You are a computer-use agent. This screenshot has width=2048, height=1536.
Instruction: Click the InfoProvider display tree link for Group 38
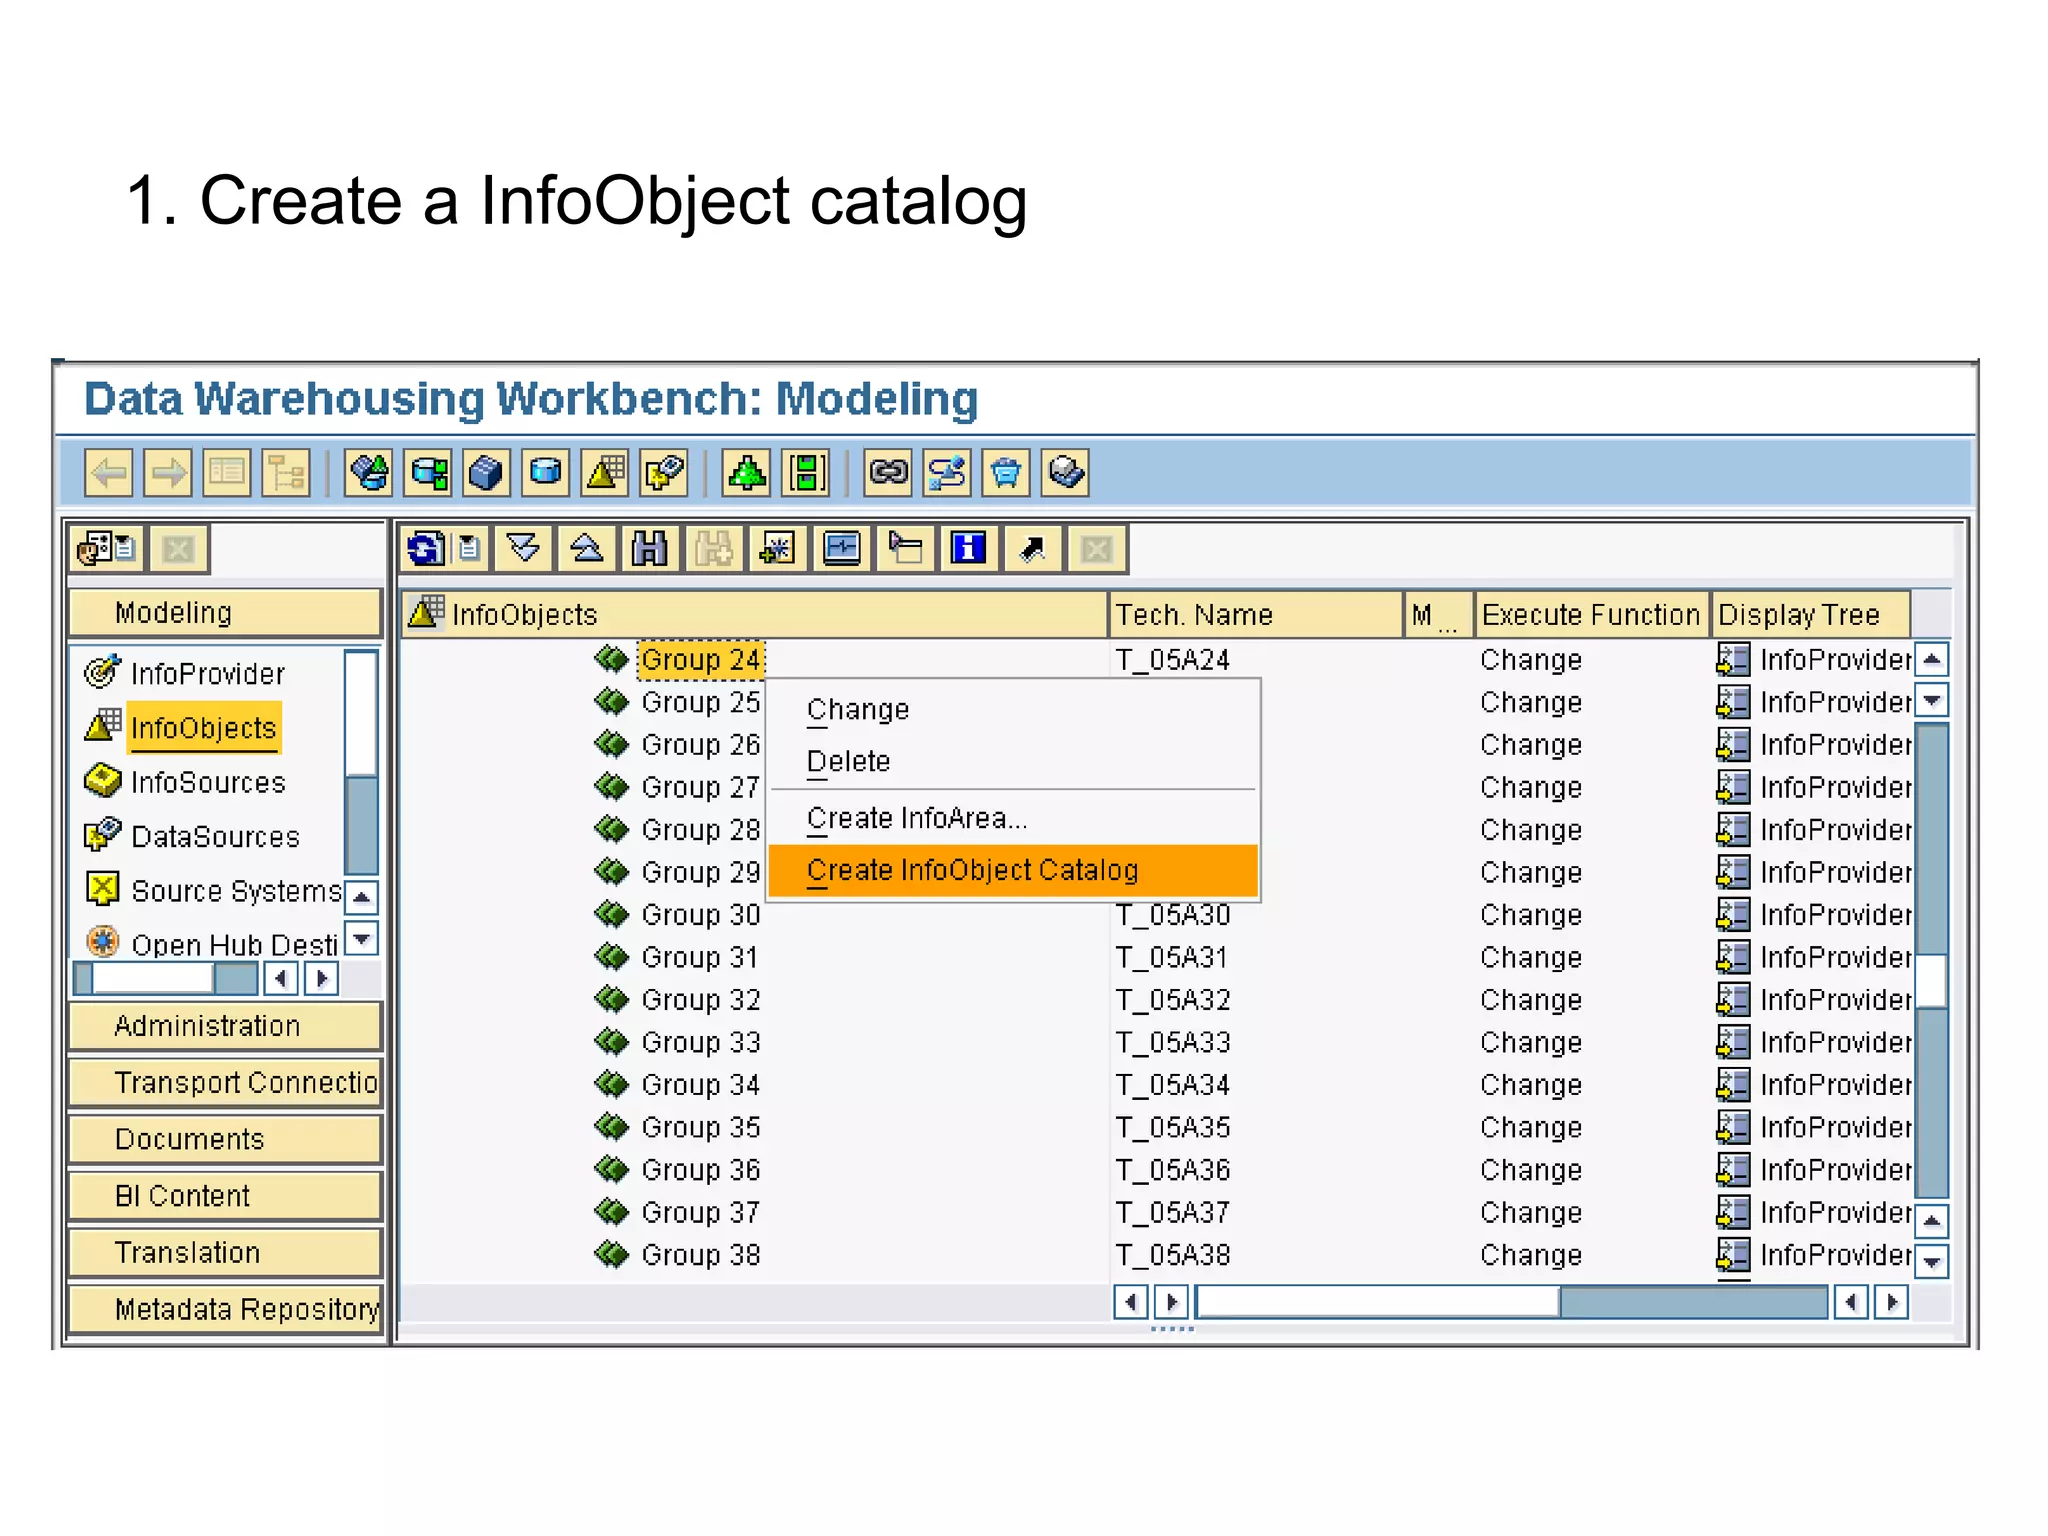coord(1833,1255)
